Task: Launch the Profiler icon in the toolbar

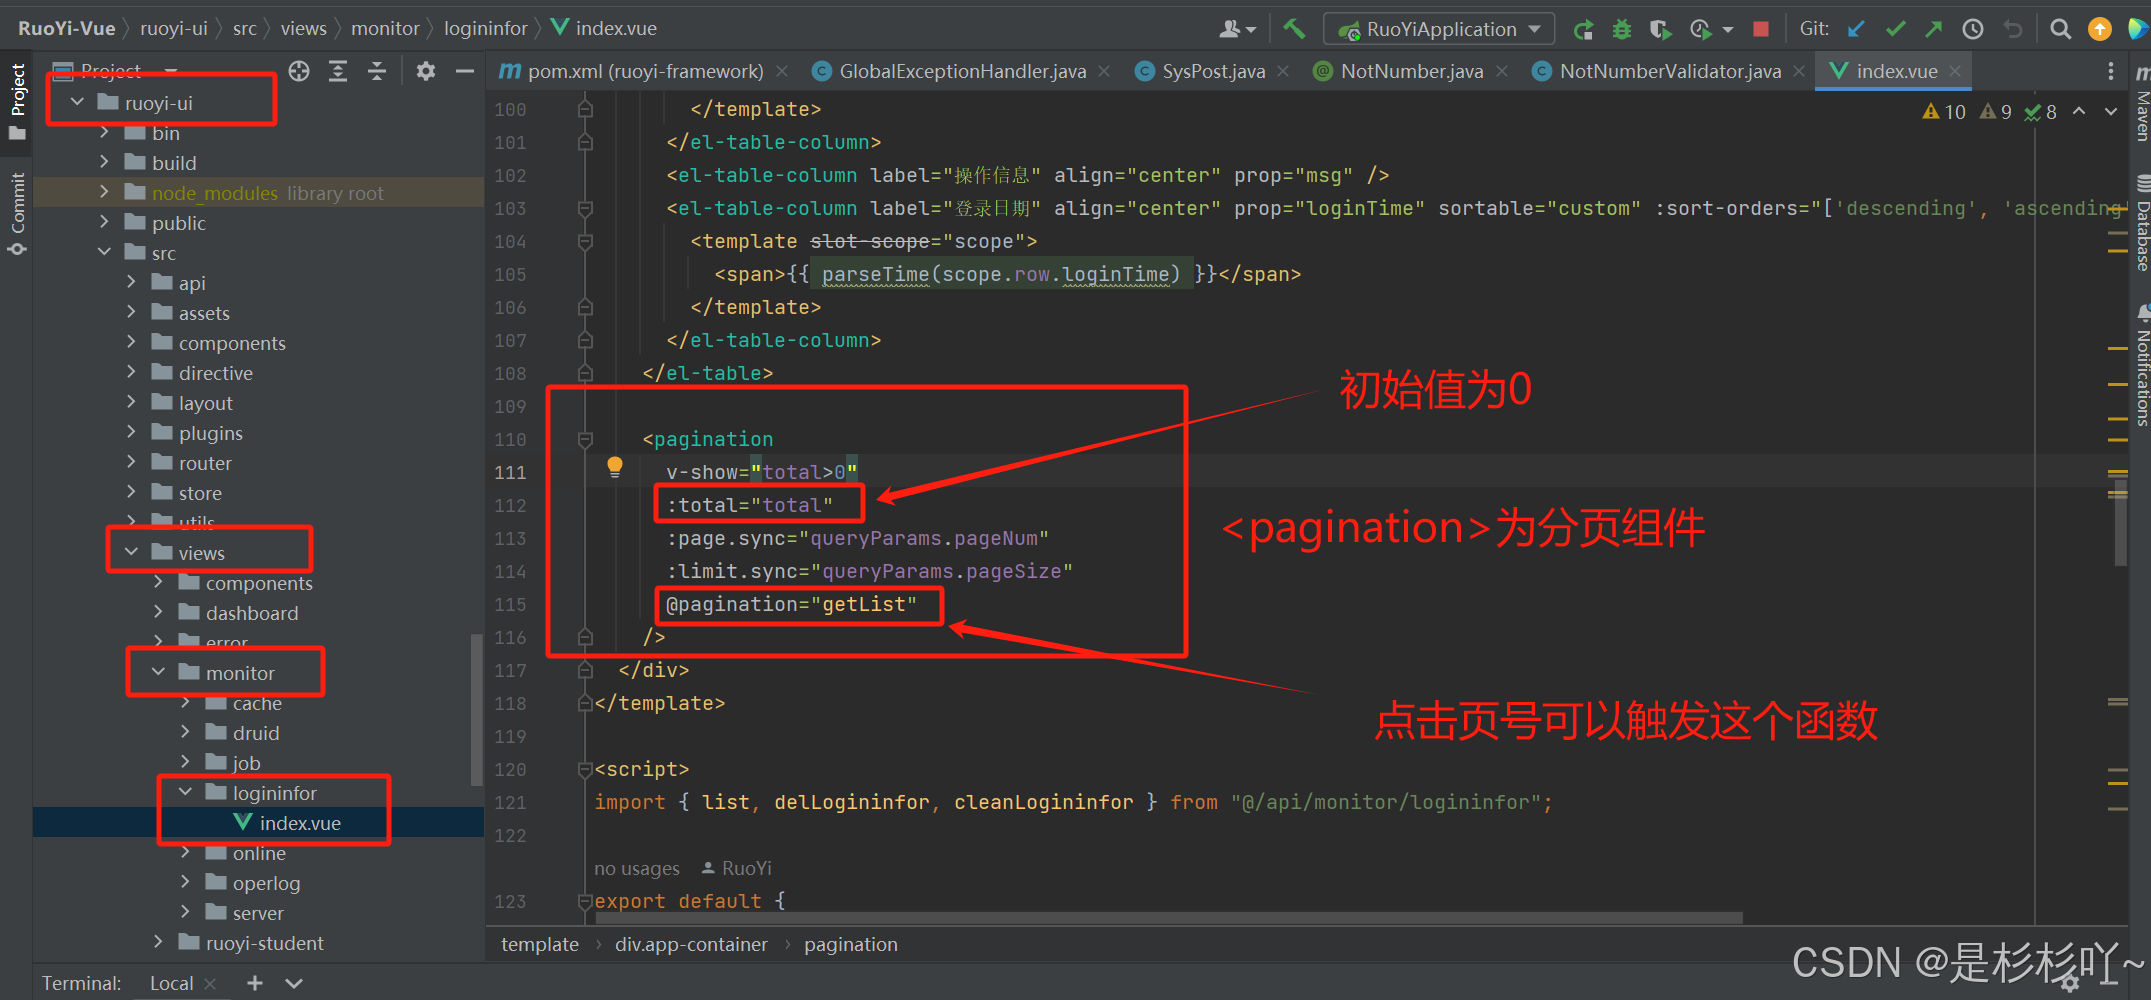Action: pyautogui.click(x=1700, y=28)
